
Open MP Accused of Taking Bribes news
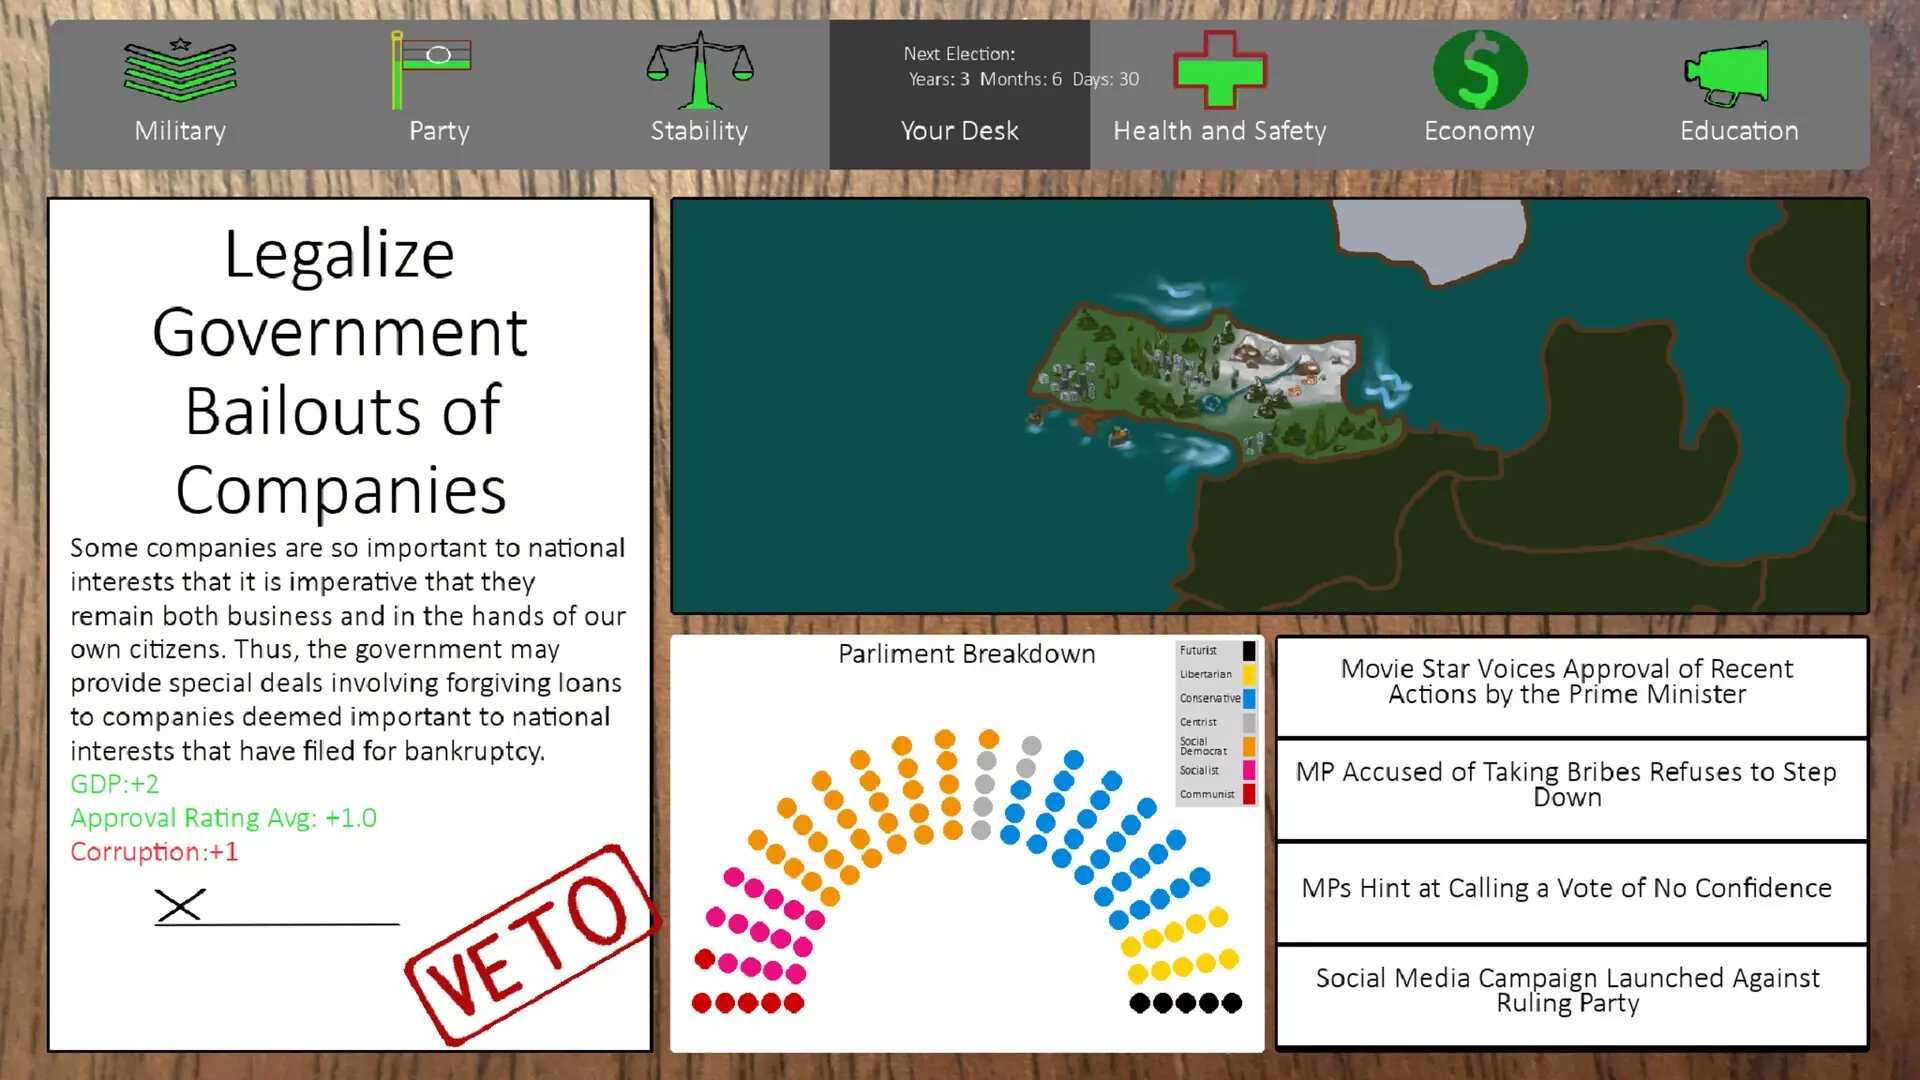(1567, 785)
